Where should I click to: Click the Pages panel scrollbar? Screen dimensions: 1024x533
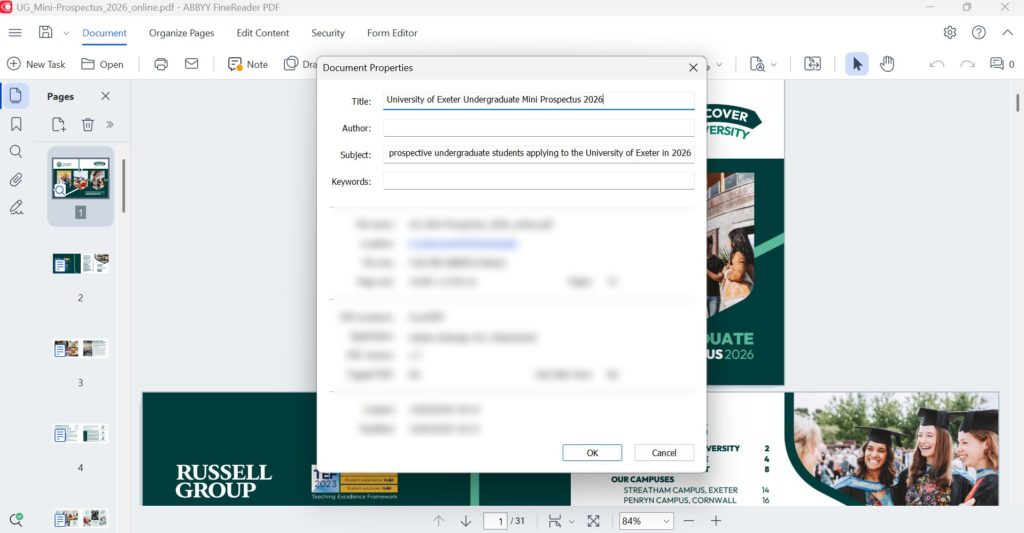(x=123, y=186)
